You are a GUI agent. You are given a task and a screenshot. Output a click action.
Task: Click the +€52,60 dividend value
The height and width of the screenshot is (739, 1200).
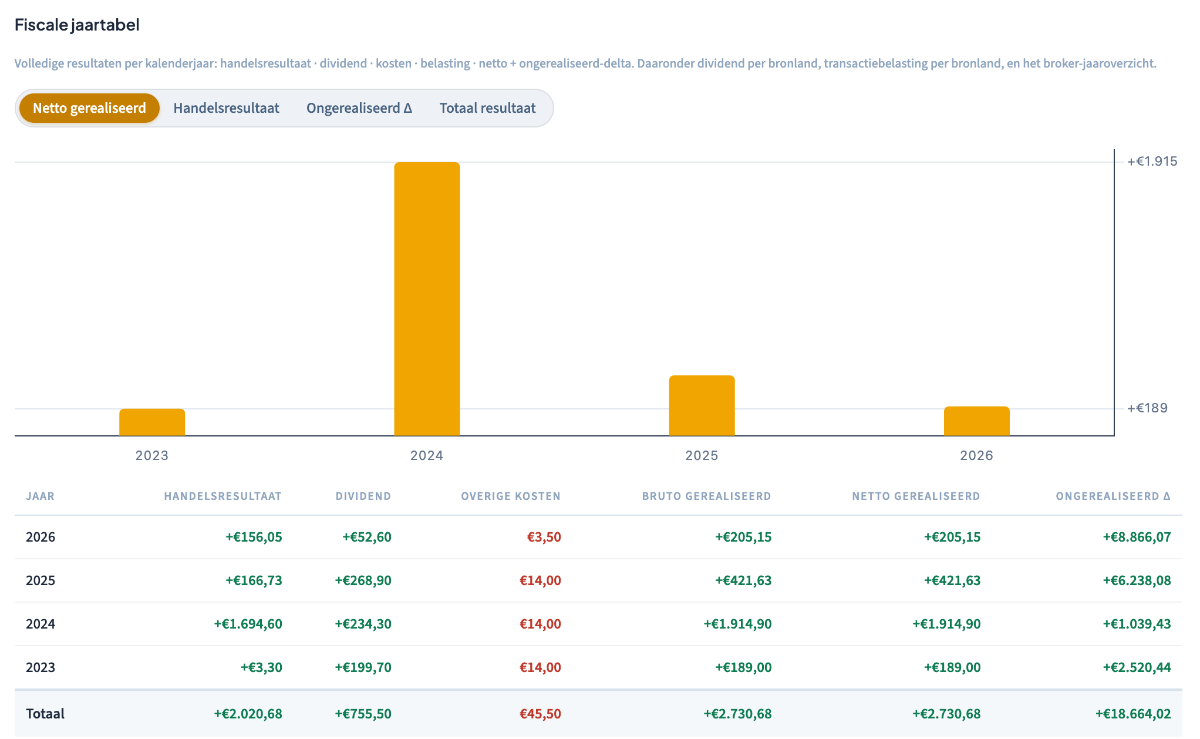[367, 537]
